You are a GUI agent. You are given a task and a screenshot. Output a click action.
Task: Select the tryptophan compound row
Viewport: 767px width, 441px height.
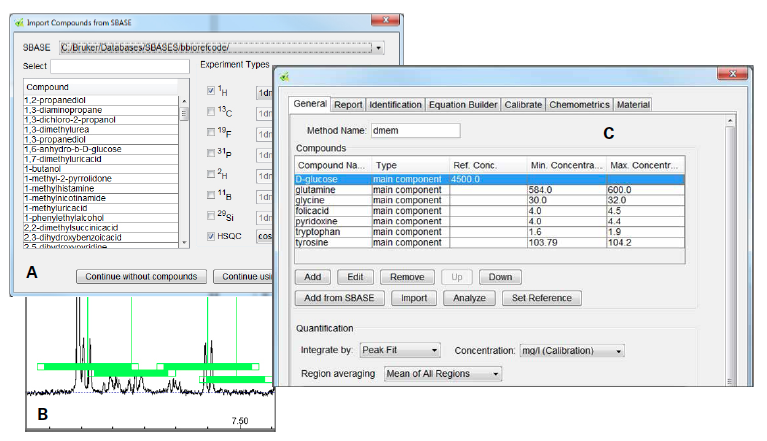[489, 232]
